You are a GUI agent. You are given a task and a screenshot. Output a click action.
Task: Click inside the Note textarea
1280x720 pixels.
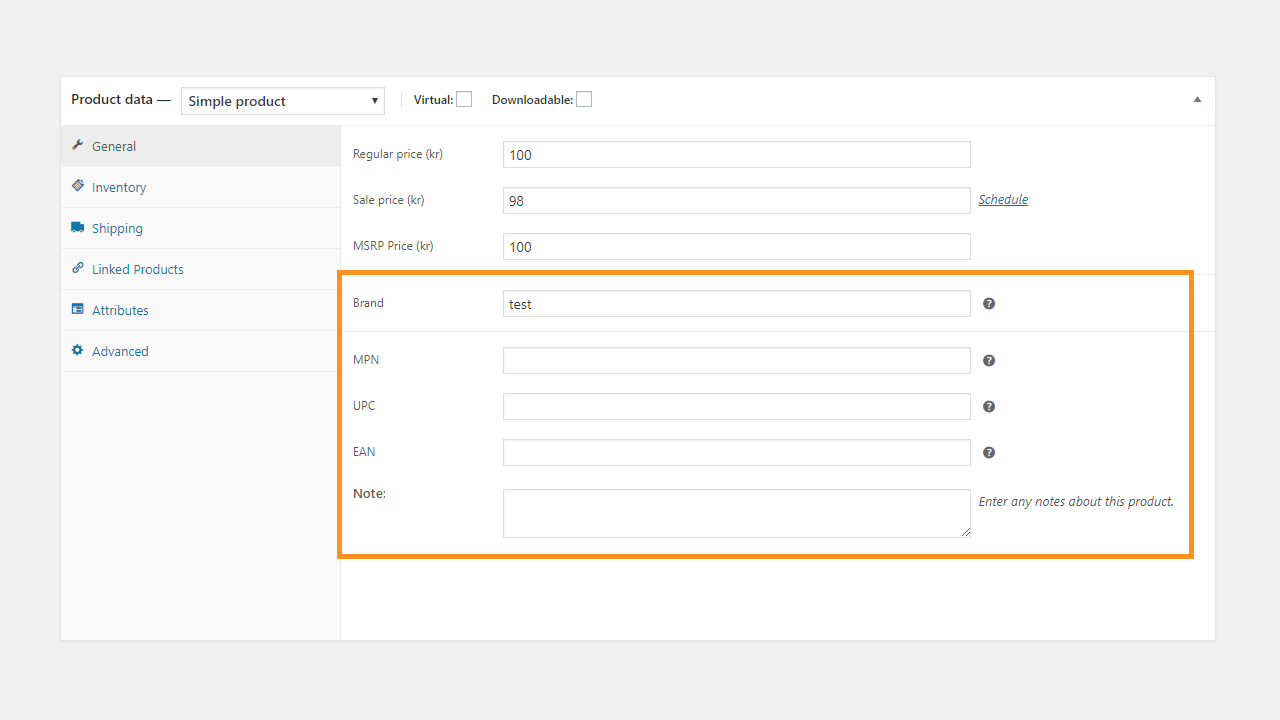click(737, 513)
